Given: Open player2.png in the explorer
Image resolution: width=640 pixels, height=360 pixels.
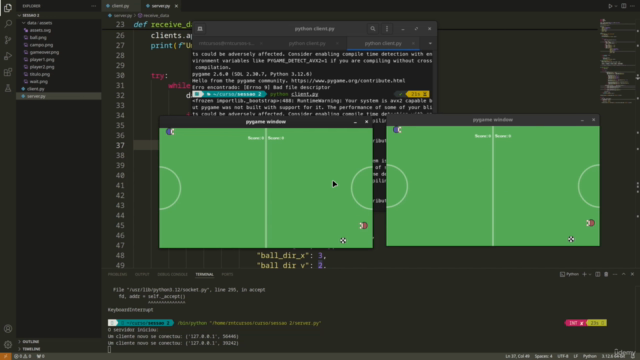Looking at the screenshot, I should click(42, 67).
